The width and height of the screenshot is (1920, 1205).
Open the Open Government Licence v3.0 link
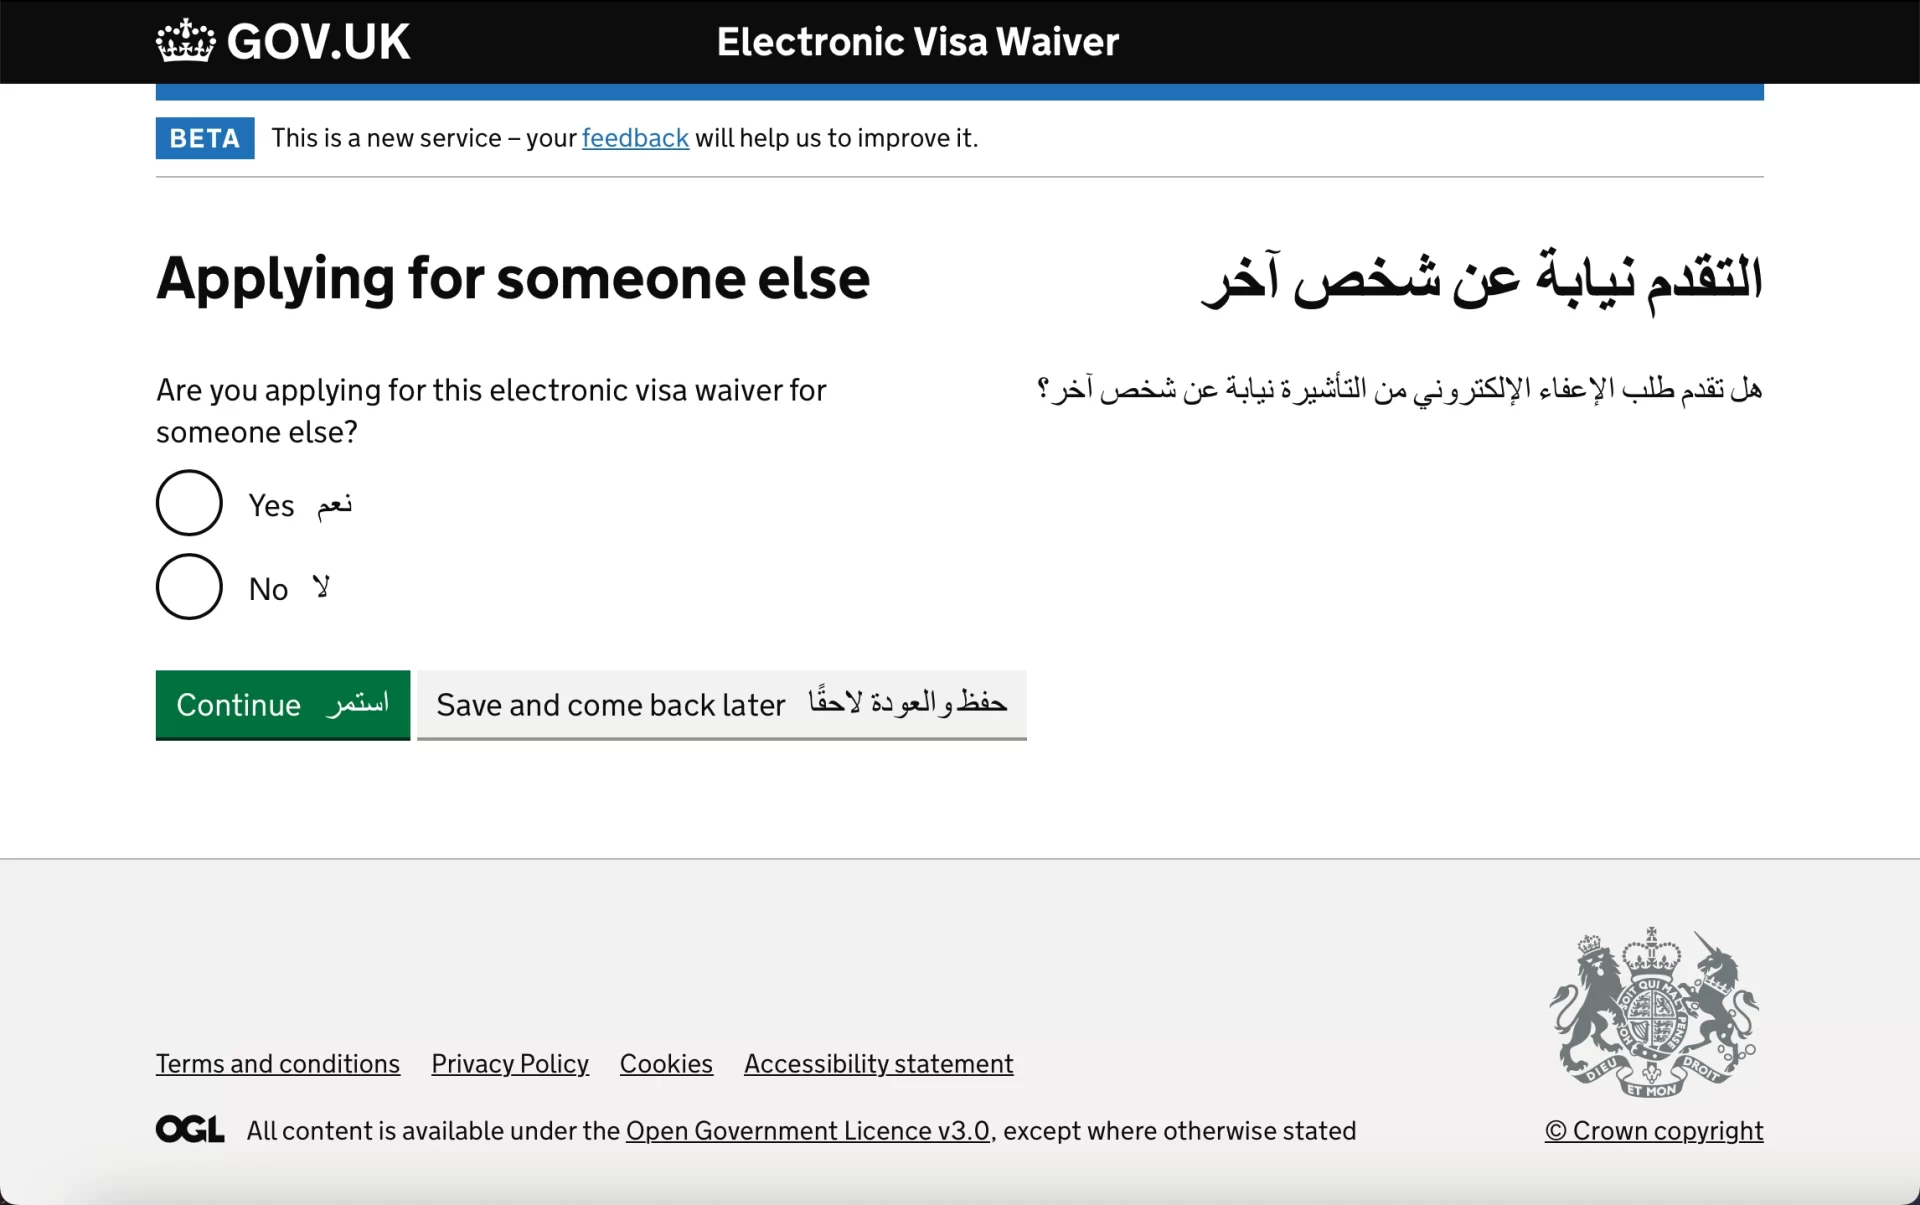[x=808, y=1130]
